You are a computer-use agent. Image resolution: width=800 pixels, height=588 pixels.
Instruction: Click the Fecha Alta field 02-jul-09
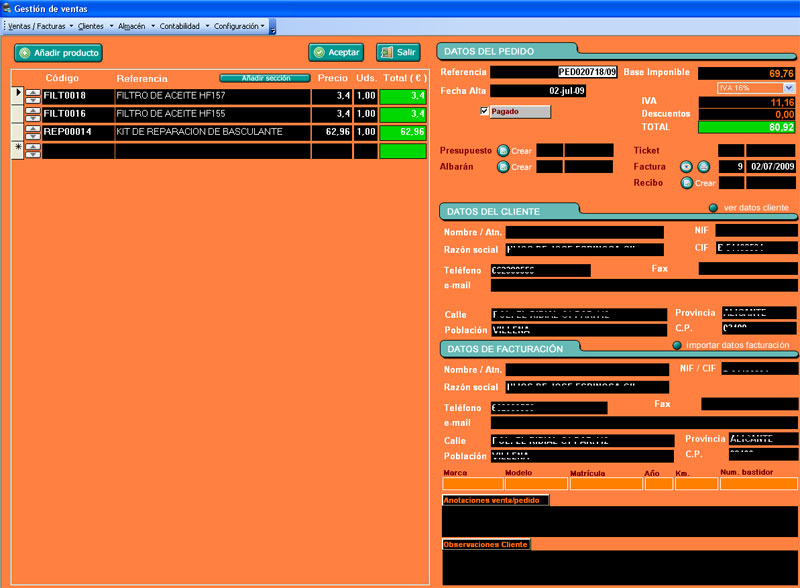(x=538, y=91)
